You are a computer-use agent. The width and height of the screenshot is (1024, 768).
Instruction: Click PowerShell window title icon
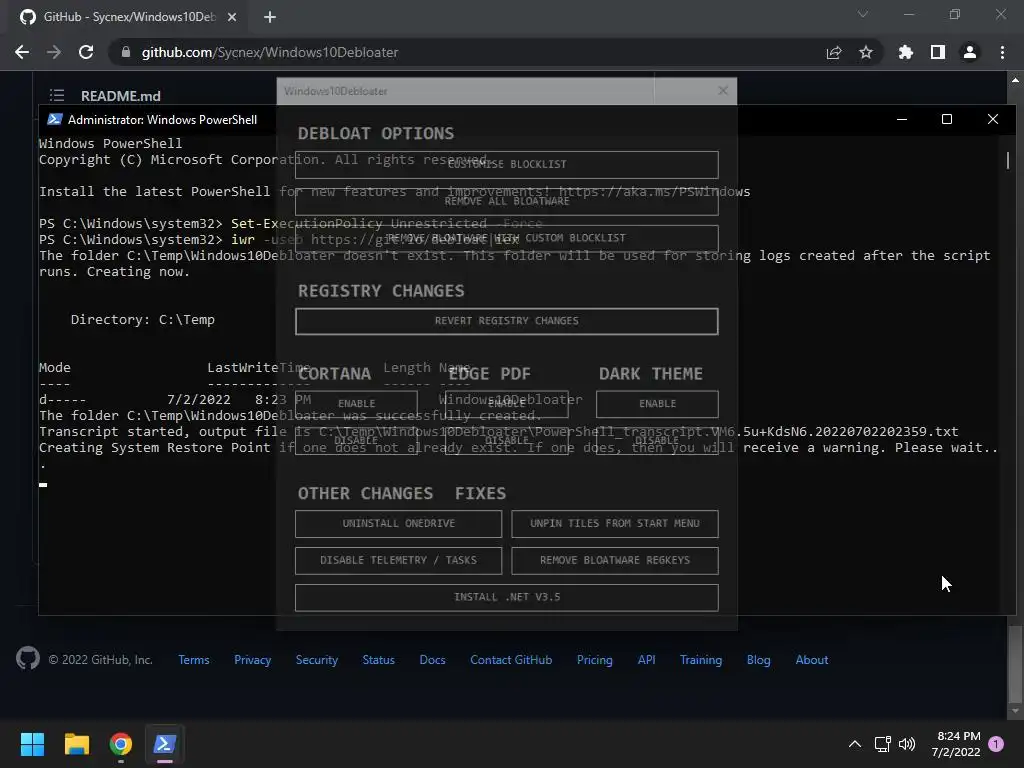pyautogui.click(x=55, y=120)
